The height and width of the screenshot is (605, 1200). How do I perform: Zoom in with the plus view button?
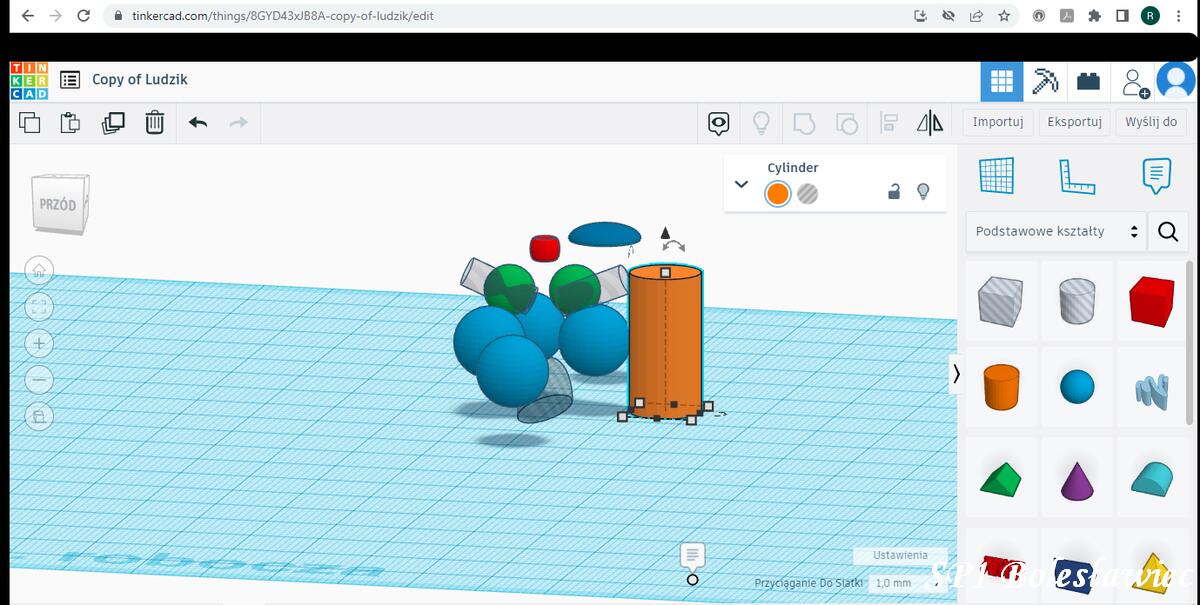(39, 343)
